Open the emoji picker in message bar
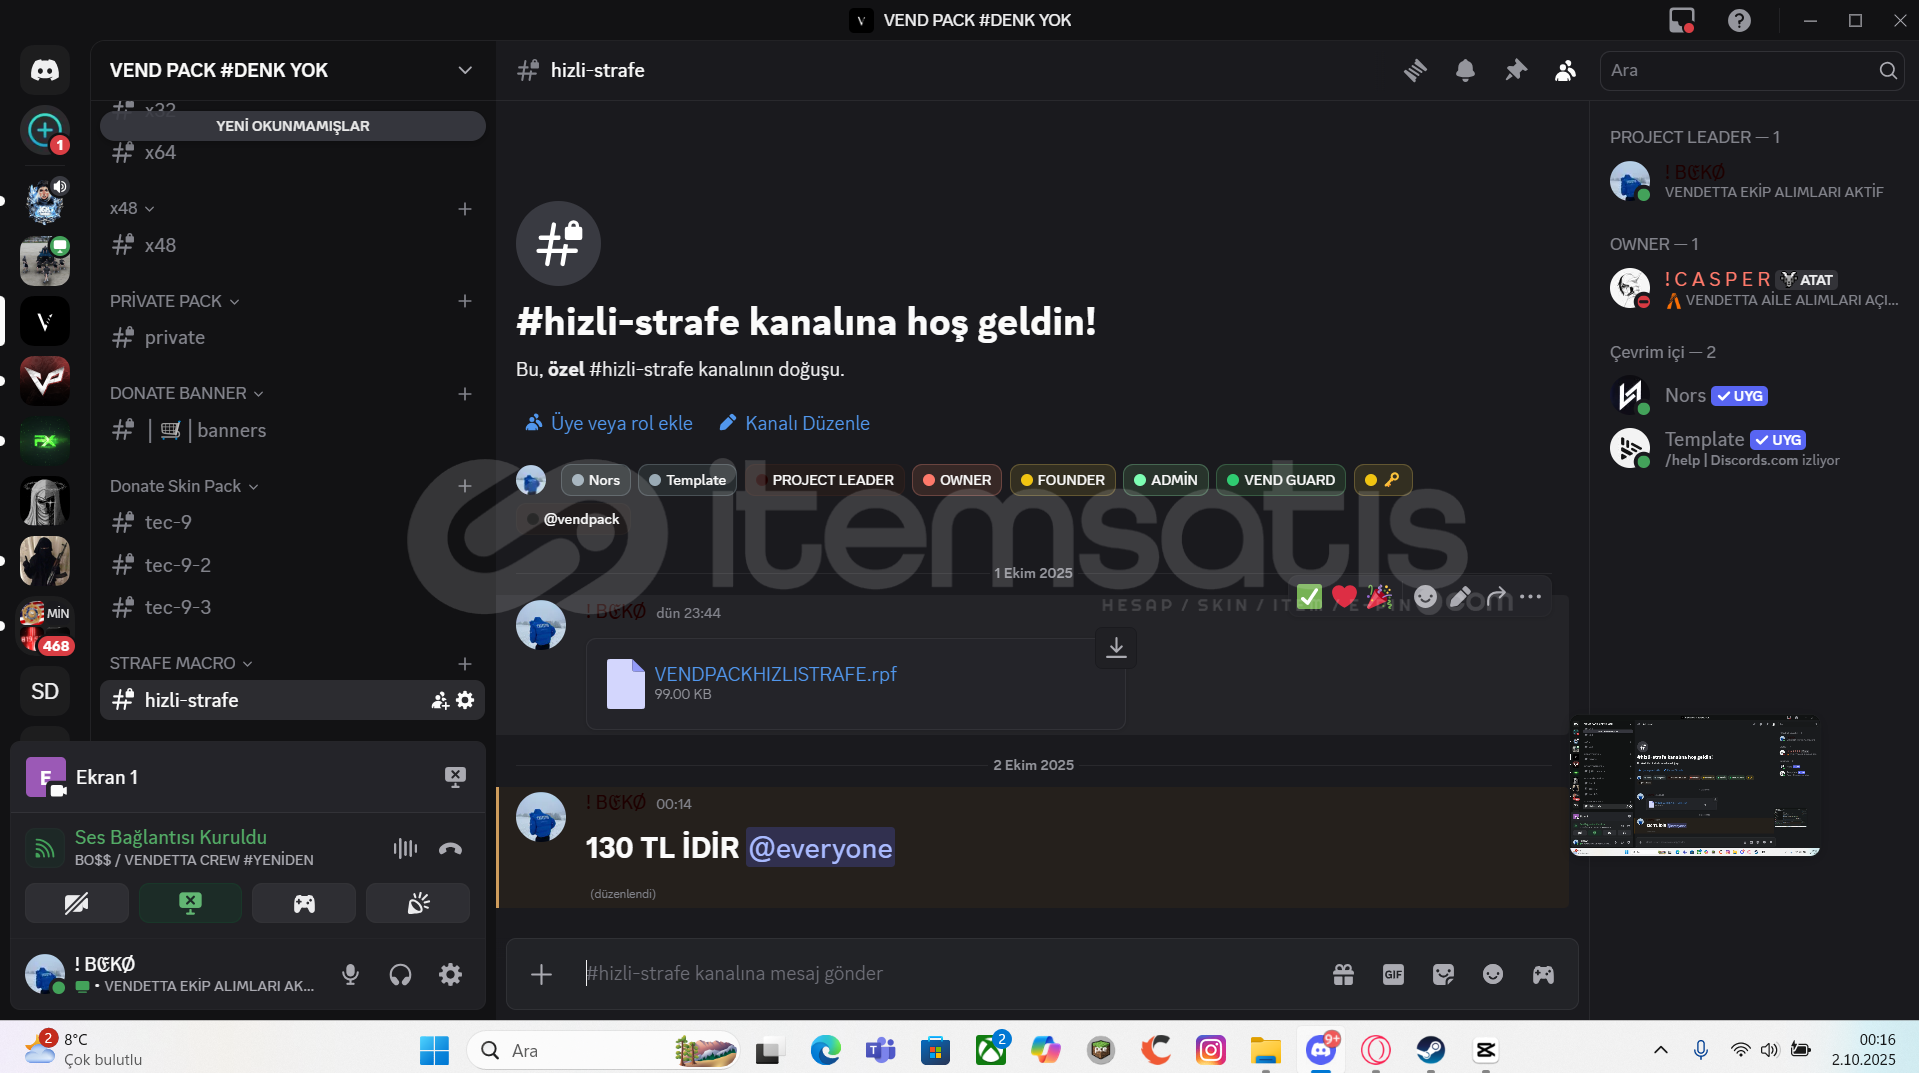The width and height of the screenshot is (1919, 1073). tap(1493, 974)
